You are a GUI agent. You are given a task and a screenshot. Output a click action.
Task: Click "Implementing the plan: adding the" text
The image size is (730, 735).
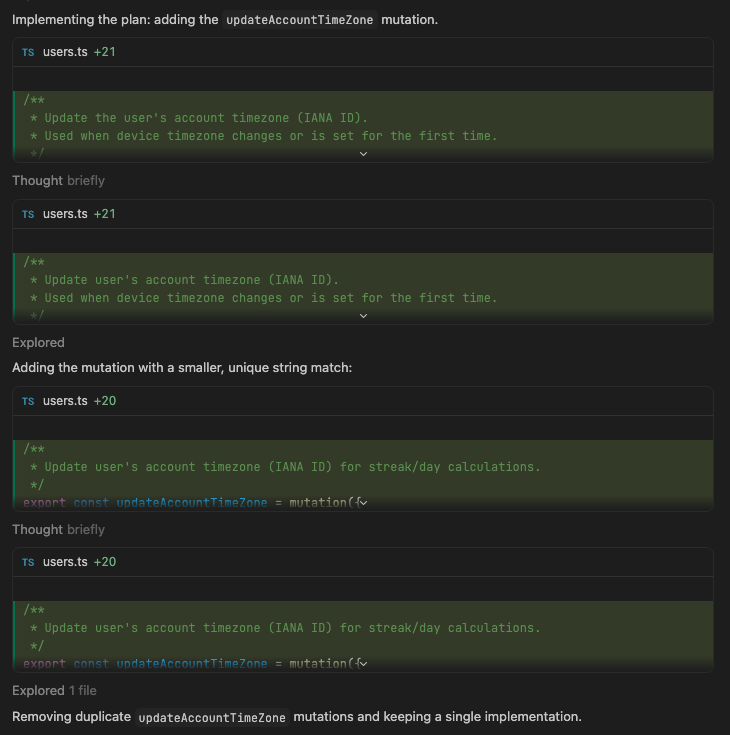click(115, 20)
